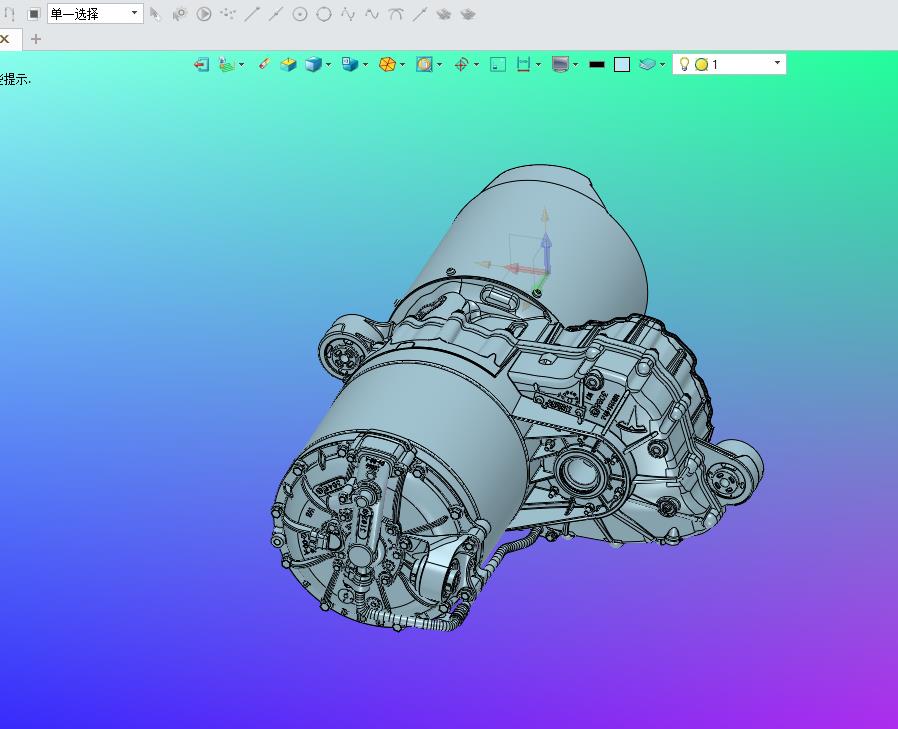898x729 pixels.
Task: Click the light bulb icon in the box
Action: 684,64
